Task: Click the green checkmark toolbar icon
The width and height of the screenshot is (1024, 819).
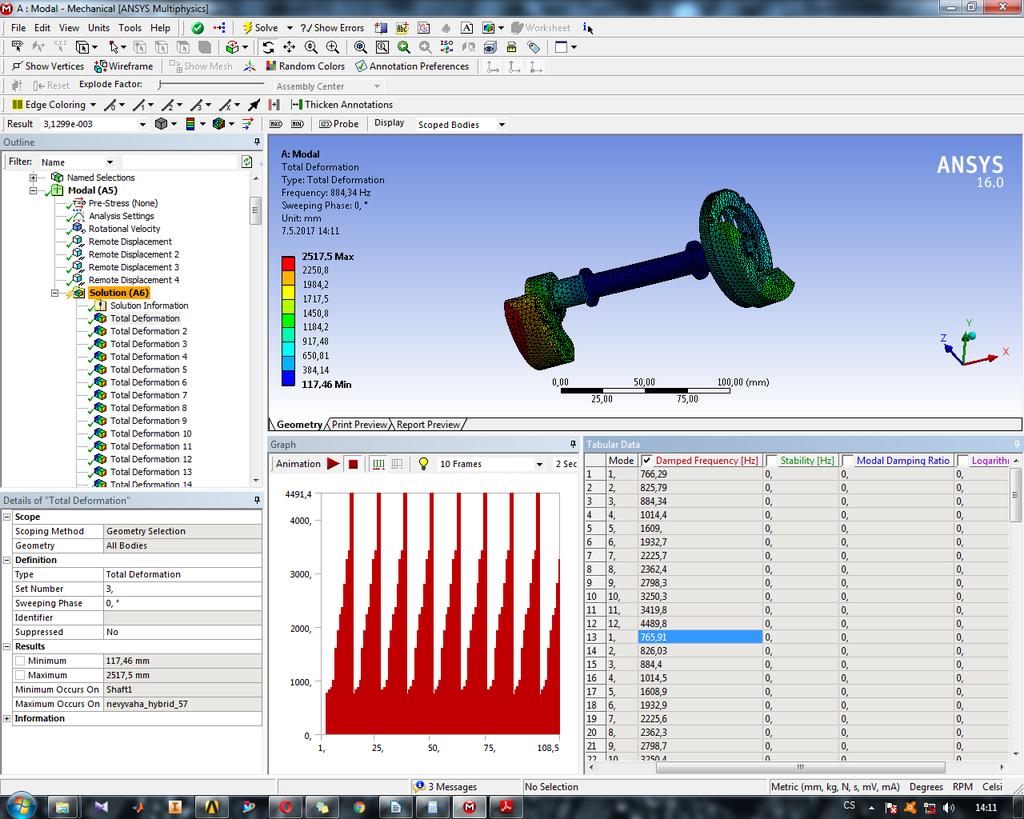Action: [x=197, y=27]
